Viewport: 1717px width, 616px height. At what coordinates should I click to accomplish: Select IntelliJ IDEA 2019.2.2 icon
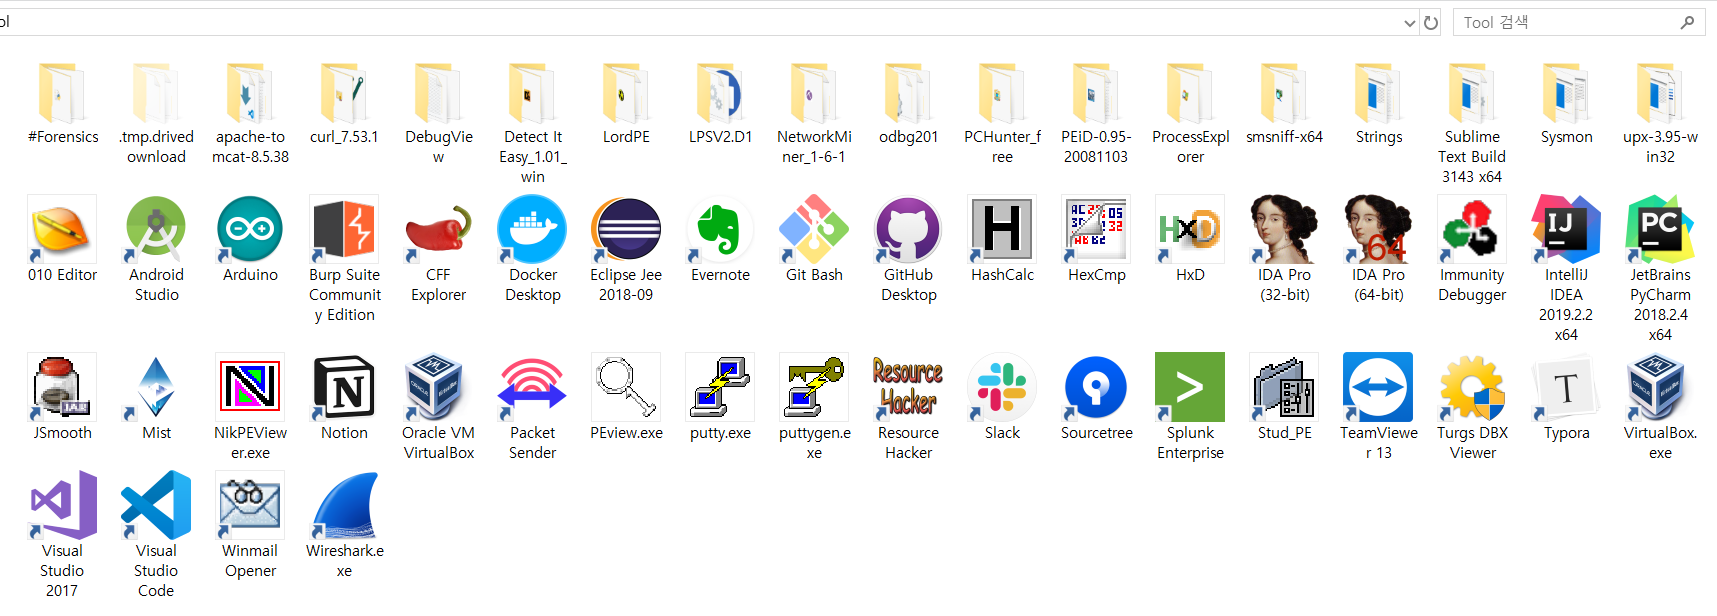(x=1566, y=229)
